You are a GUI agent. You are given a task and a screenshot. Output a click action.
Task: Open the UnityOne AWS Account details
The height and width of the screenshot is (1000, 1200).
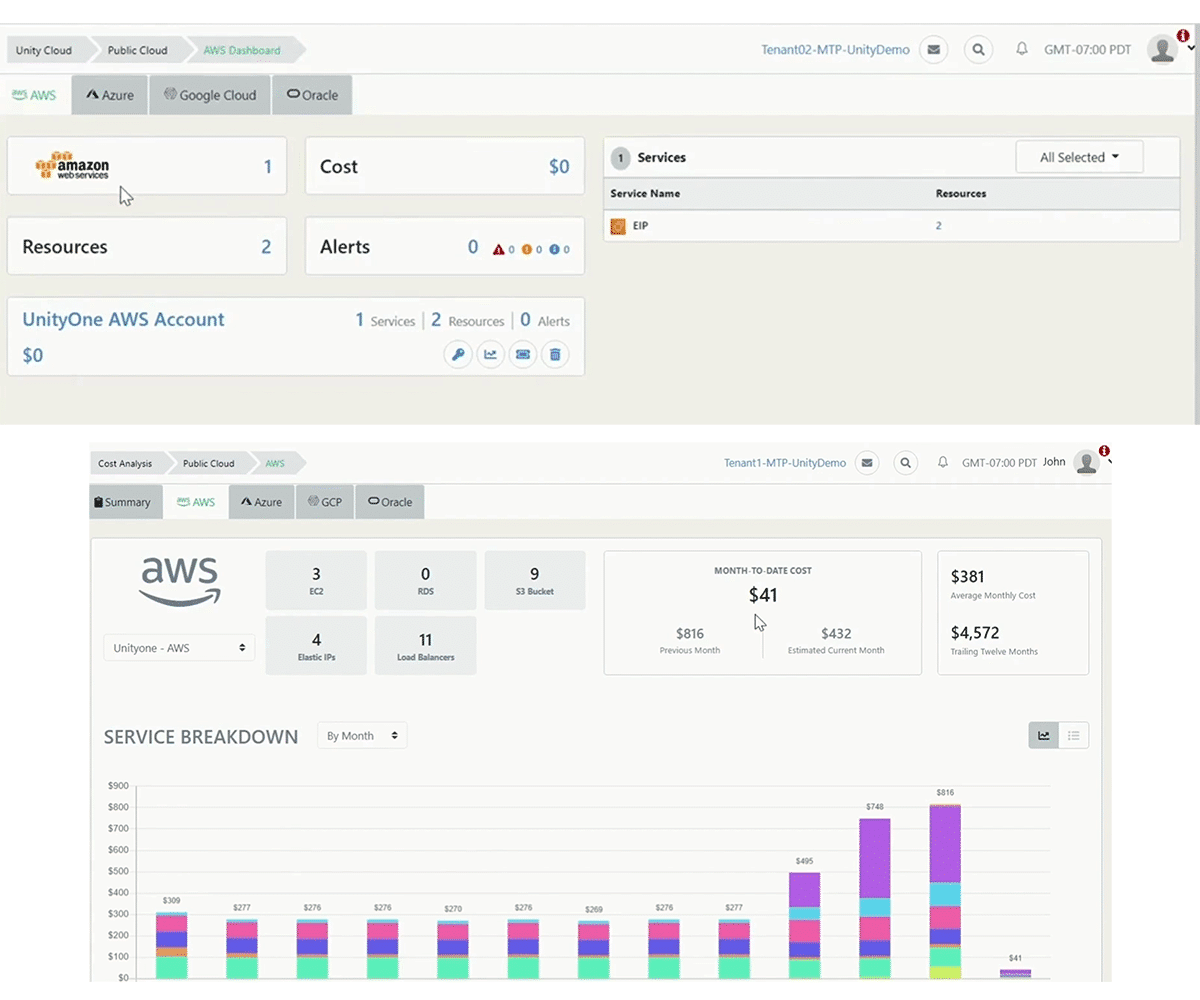pyautogui.click(x=123, y=319)
